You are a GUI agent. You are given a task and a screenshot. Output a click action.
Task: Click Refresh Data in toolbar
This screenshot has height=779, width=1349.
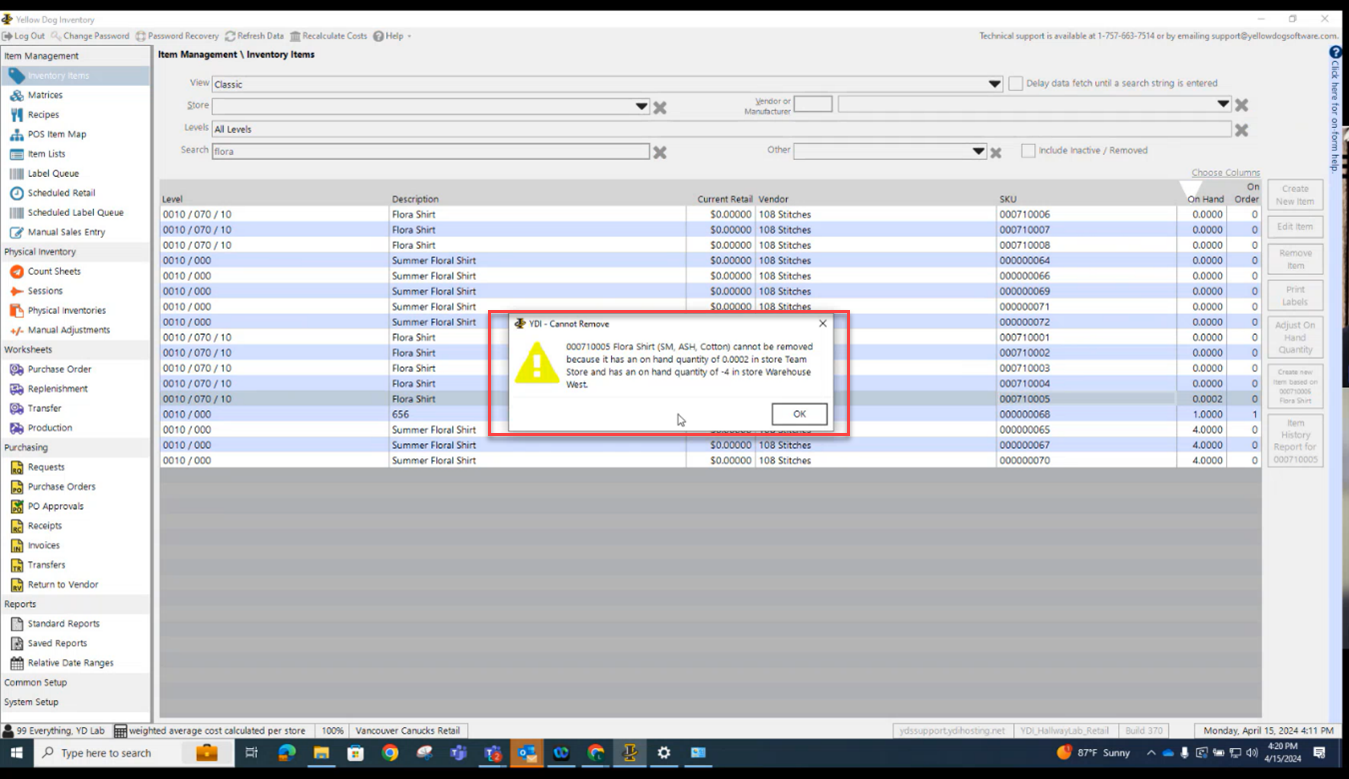(x=254, y=36)
